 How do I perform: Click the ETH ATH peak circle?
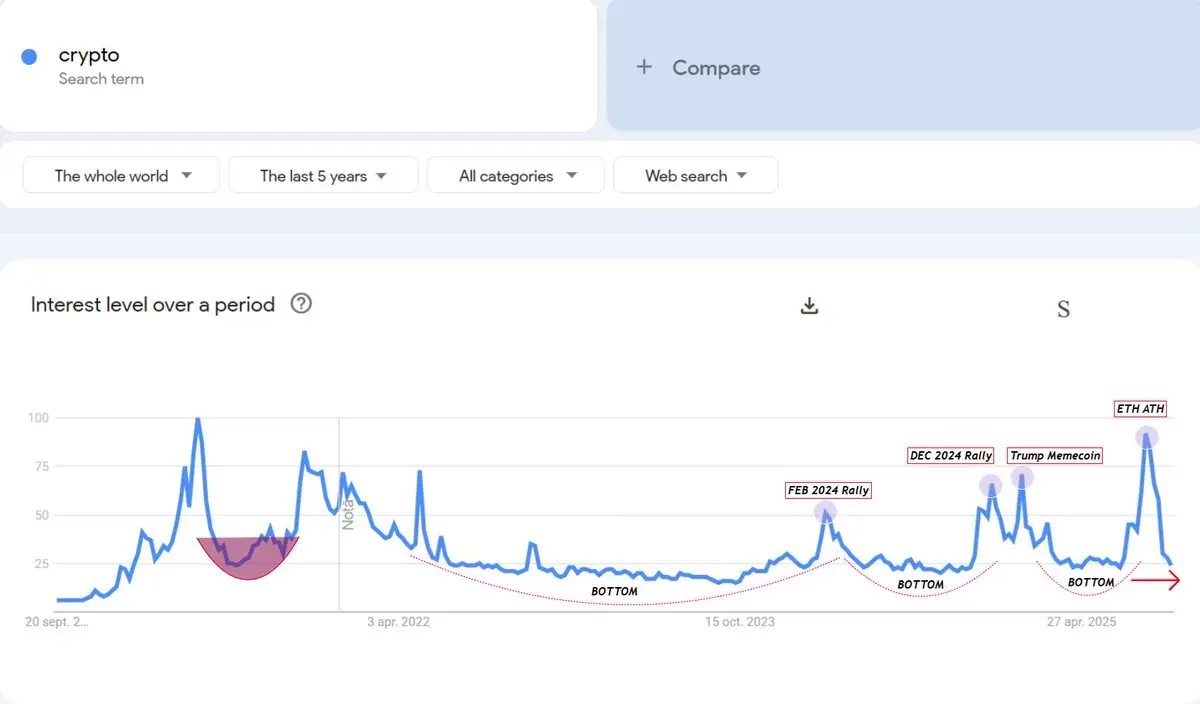pyautogui.click(x=1147, y=437)
